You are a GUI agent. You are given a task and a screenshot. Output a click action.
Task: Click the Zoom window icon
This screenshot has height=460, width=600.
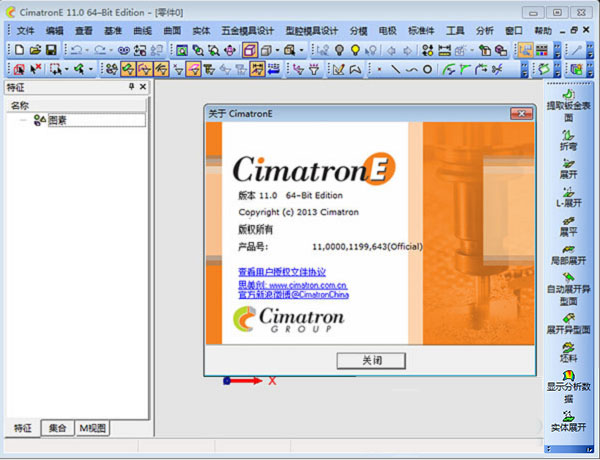pos(182,50)
